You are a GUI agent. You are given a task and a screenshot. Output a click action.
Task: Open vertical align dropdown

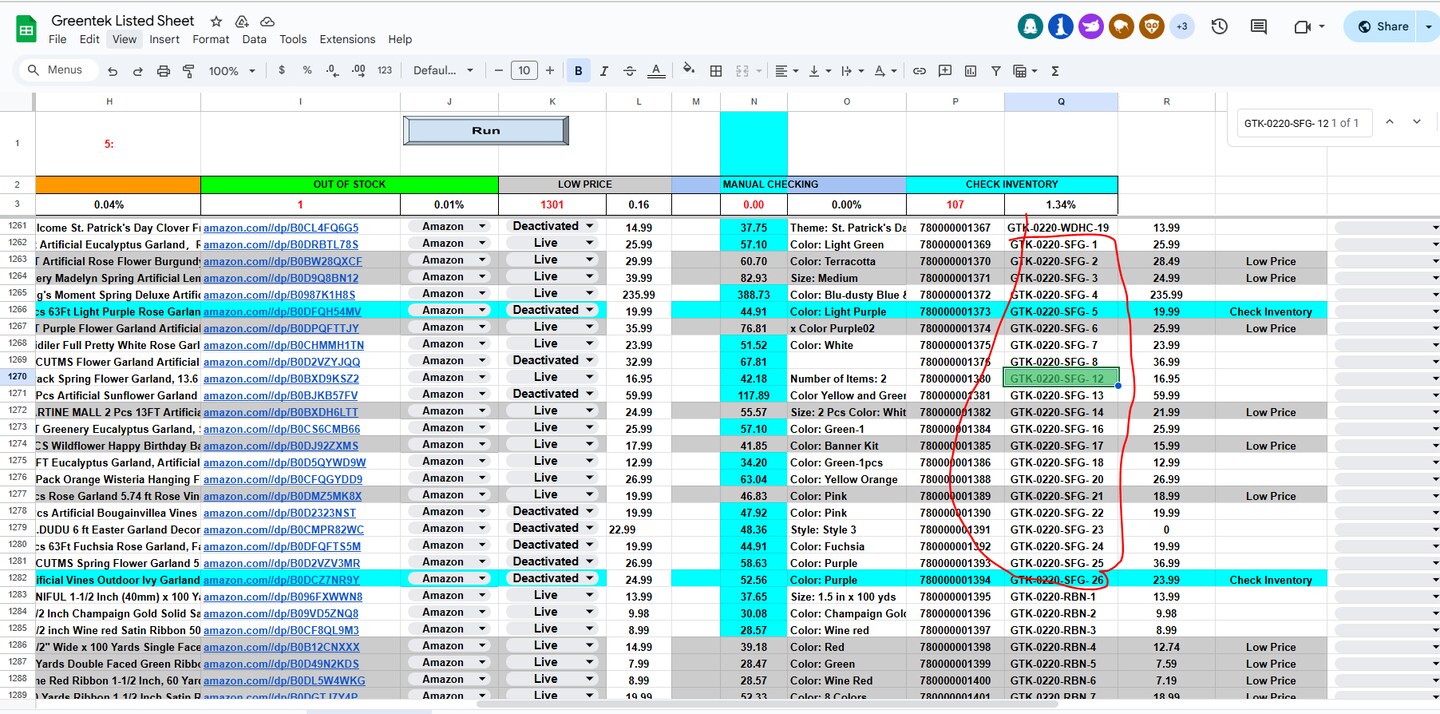[x=818, y=71]
